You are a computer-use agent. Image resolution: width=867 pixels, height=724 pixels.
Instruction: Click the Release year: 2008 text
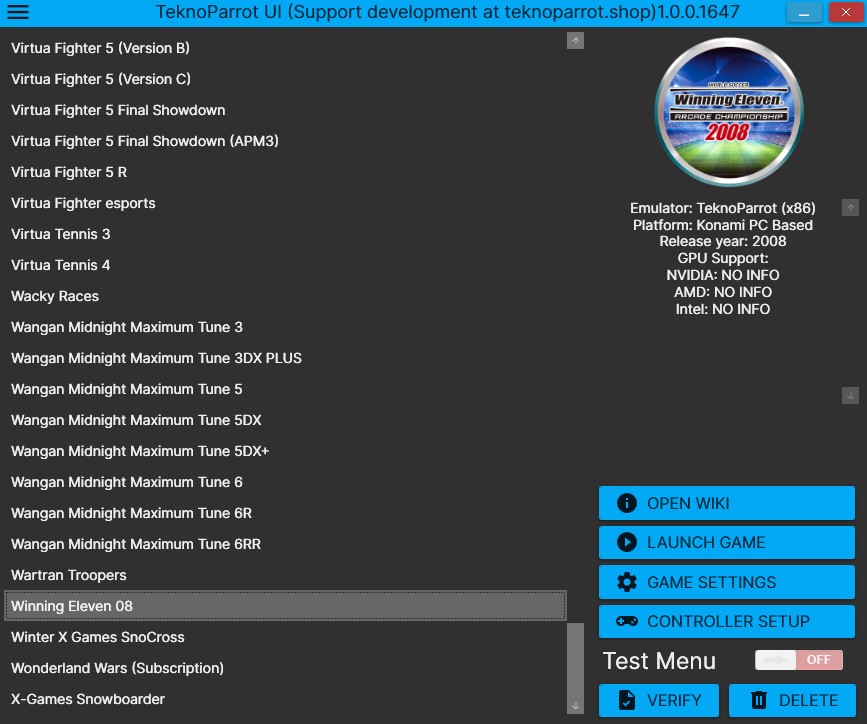pyautogui.click(x=723, y=241)
